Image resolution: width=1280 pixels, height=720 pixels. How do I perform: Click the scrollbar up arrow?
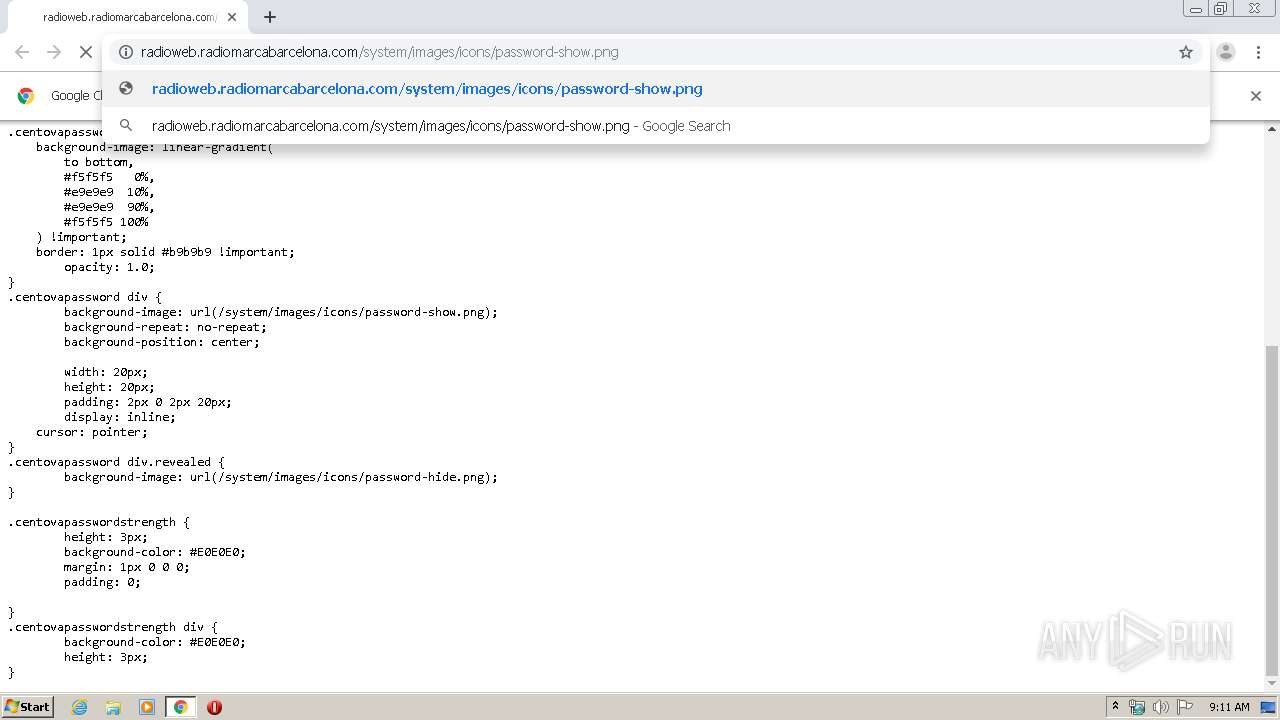pos(1272,129)
